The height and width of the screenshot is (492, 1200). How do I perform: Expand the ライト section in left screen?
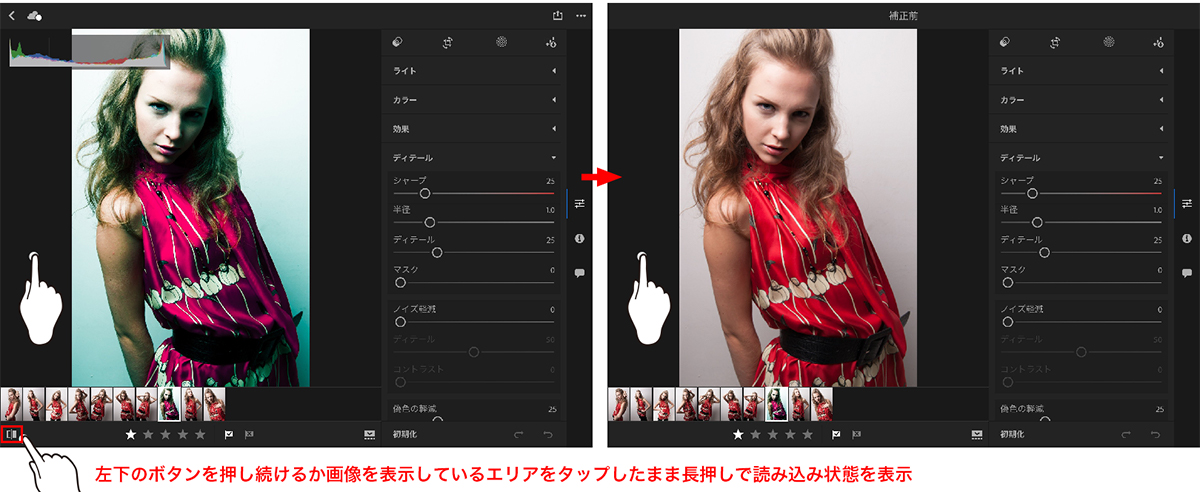pyautogui.click(x=474, y=71)
